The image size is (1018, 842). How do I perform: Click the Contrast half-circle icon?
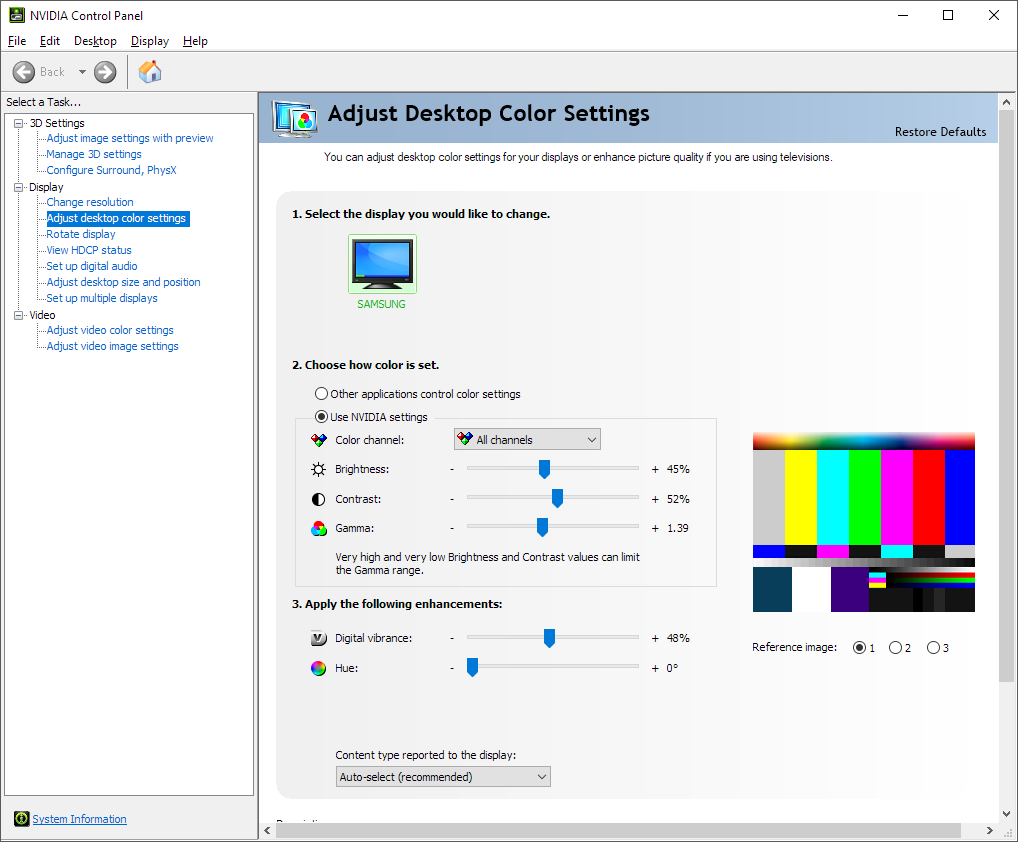[x=318, y=499]
